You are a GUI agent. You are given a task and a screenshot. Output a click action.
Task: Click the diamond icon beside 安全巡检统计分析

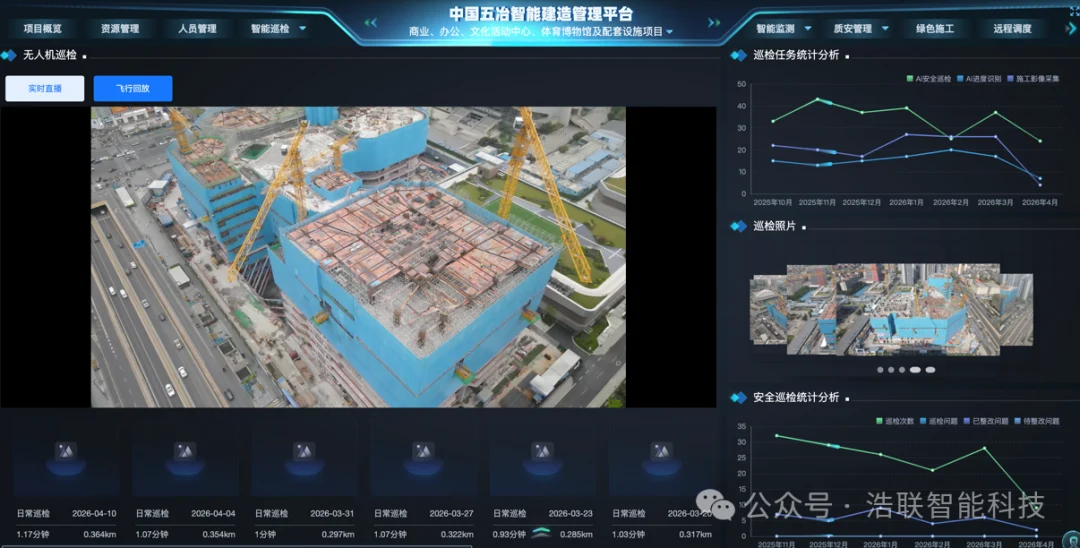click(738, 397)
